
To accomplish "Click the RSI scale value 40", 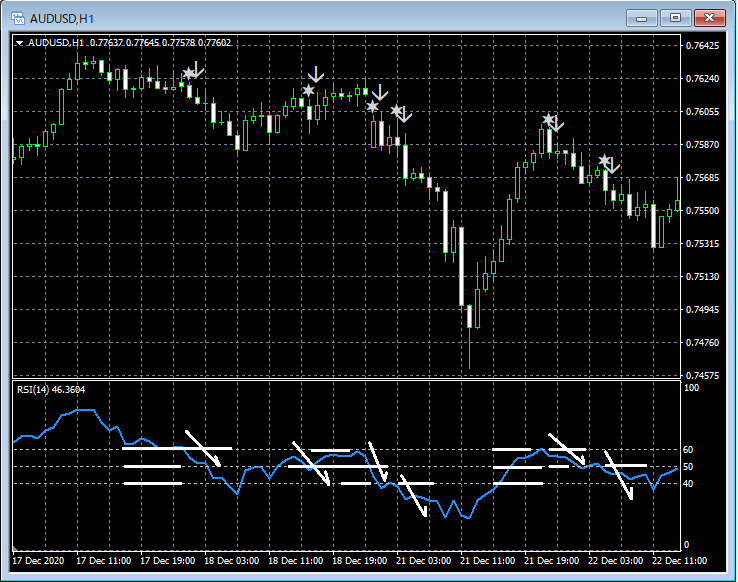I will pyautogui.click(x=688, y=484).
